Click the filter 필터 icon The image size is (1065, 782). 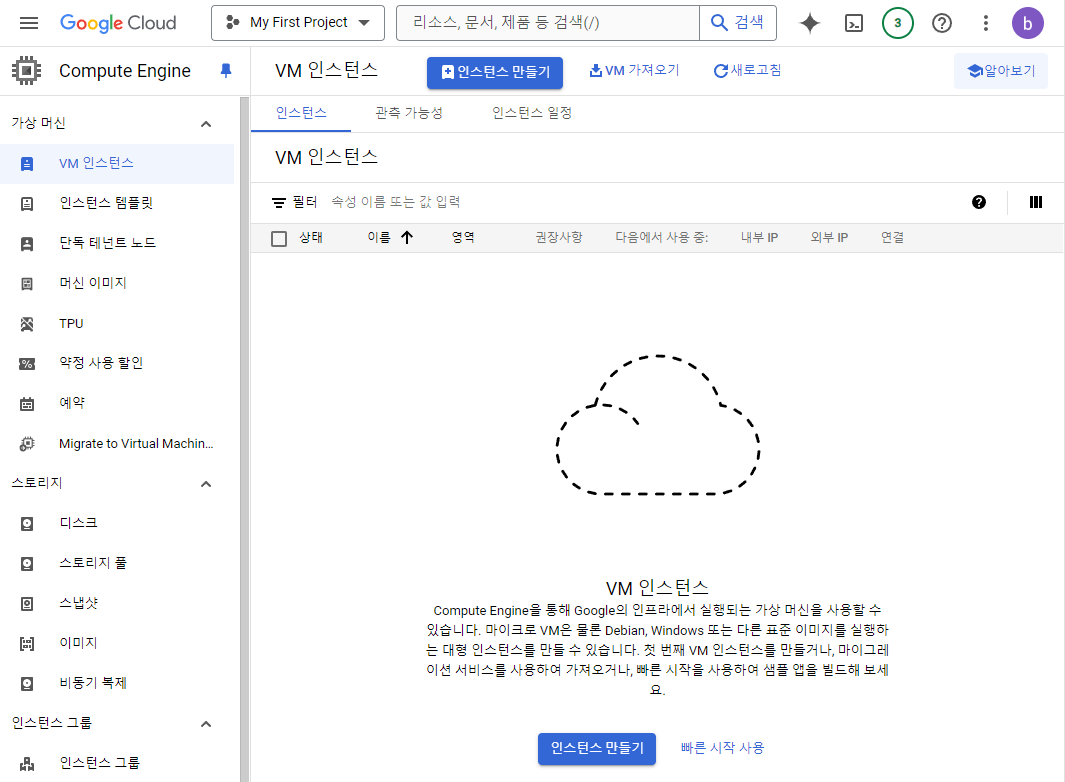[x=278, y=202]
